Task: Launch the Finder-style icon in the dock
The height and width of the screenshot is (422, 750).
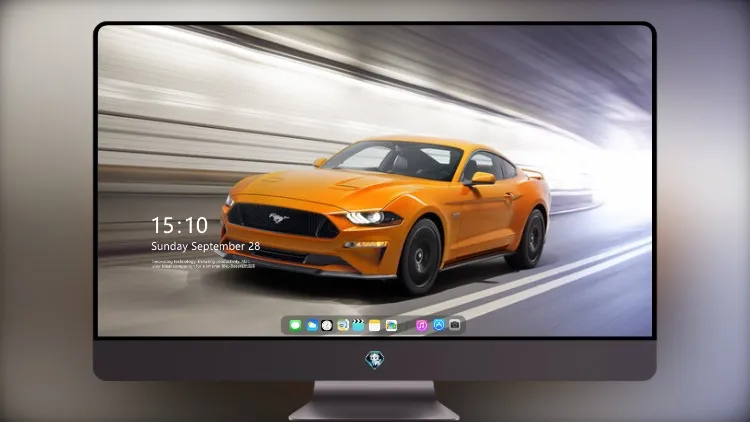Action: (342, 325)
